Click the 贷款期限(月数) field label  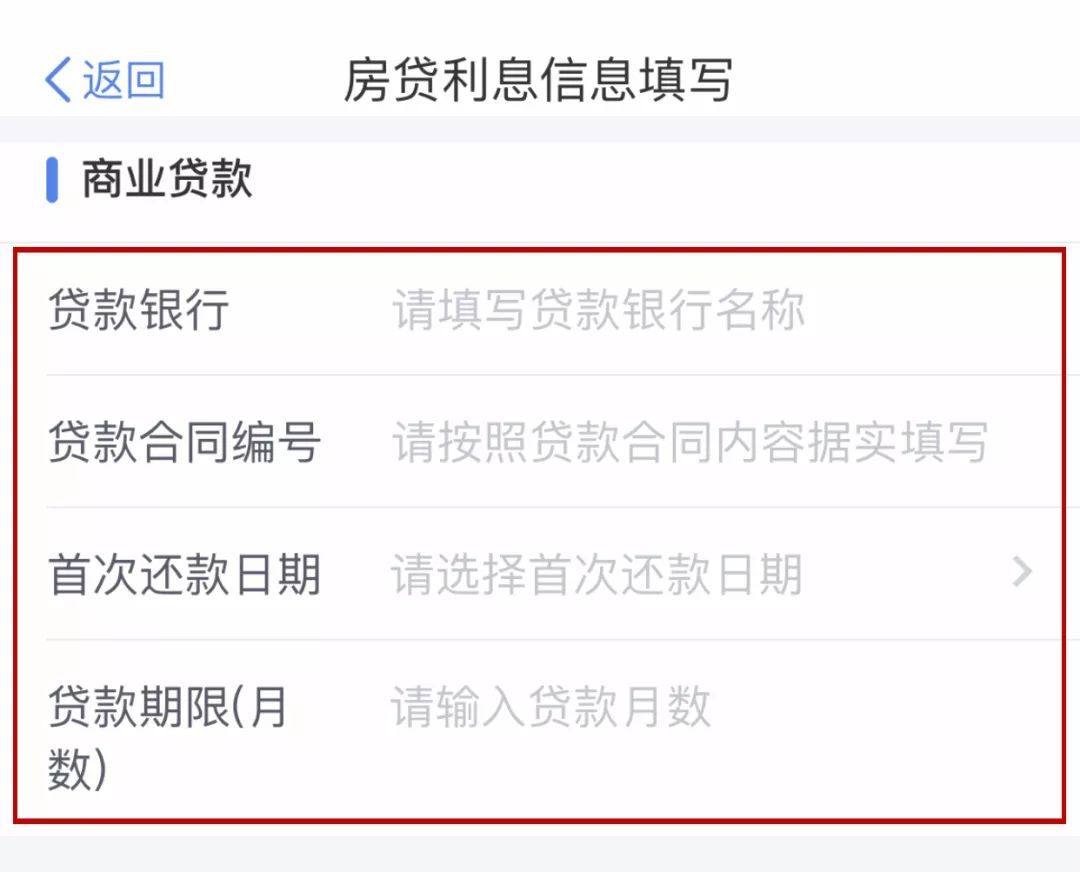[x=168, y=738]
